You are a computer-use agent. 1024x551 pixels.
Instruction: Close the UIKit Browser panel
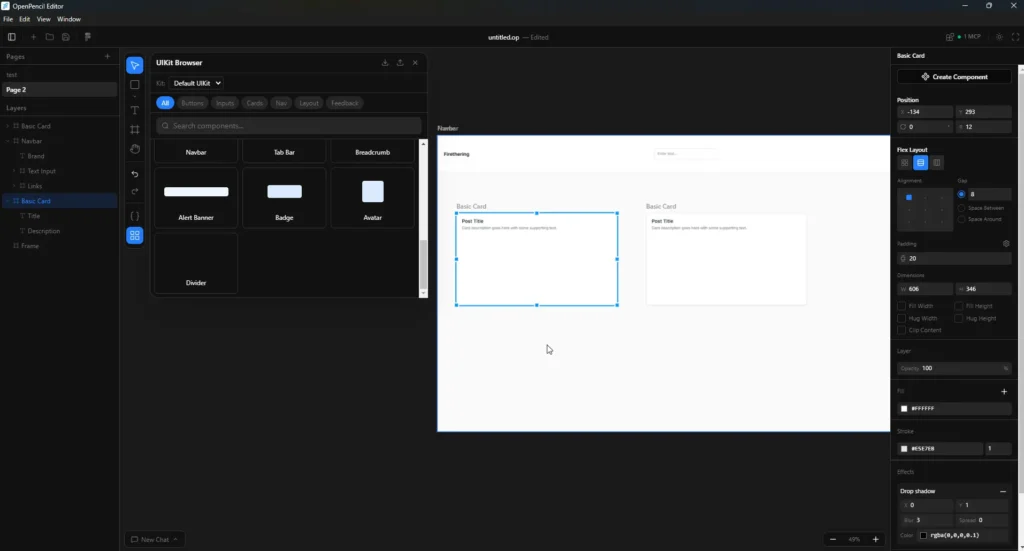click(x=415, y=63)
